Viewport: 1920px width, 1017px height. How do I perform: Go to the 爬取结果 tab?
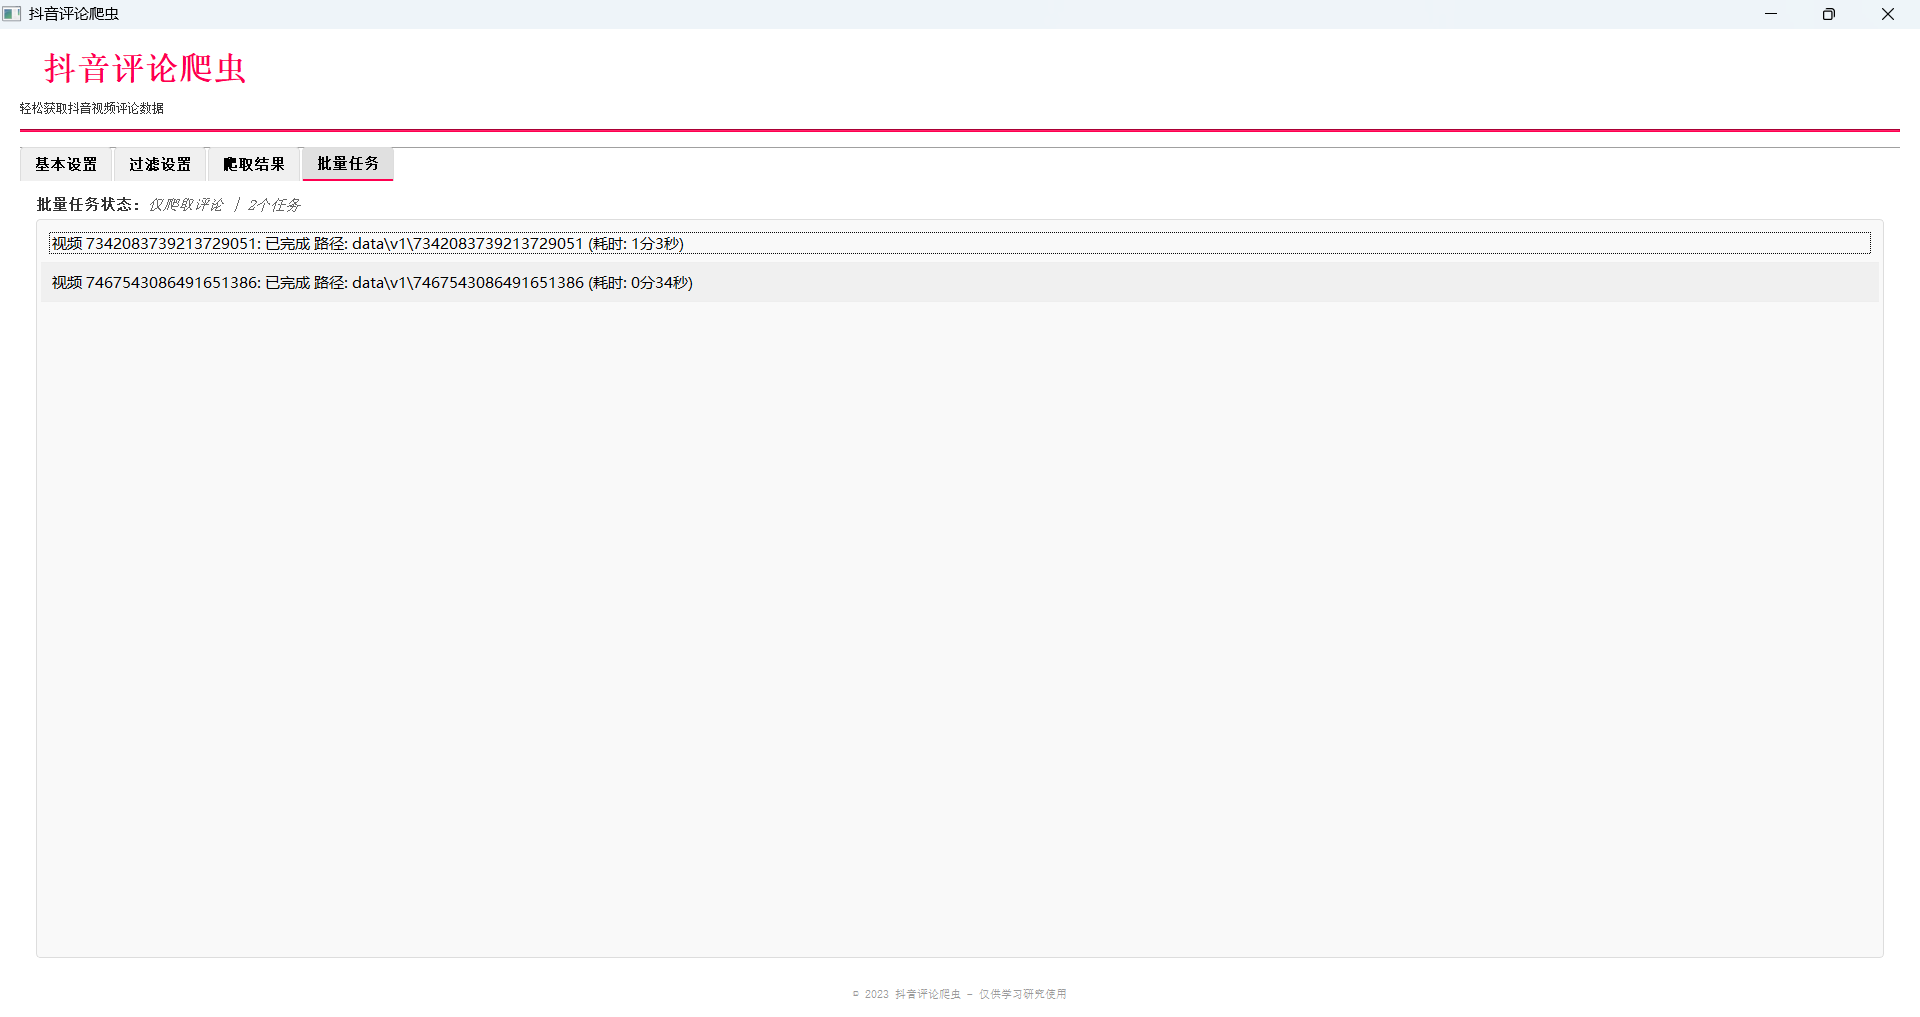pyautogui.click(x=254, y=164)
